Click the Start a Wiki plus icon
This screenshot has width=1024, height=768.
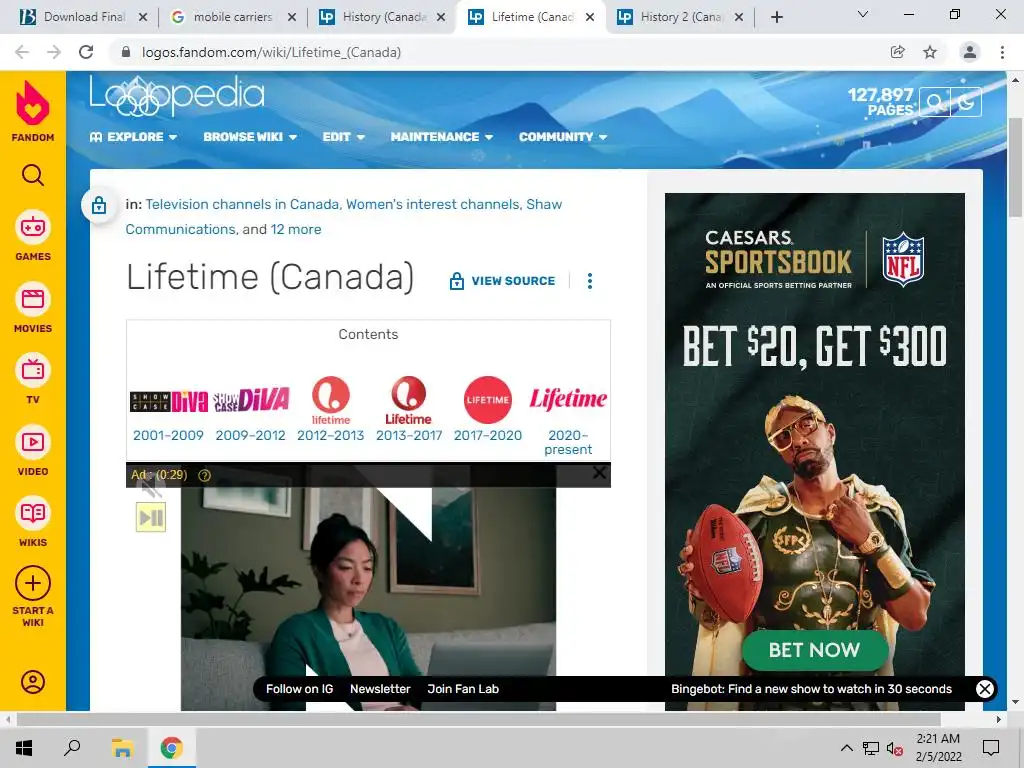coord(33,583)
